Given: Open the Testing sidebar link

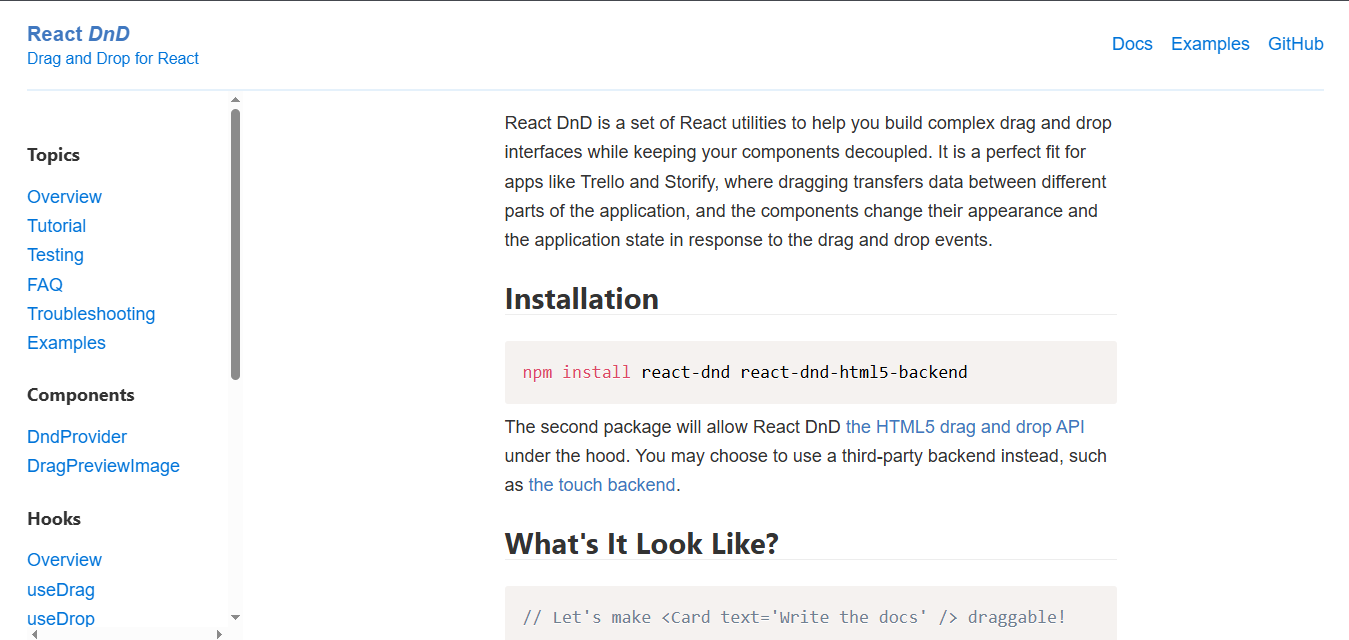Looking at the screenshot, I should pos(55,255).
